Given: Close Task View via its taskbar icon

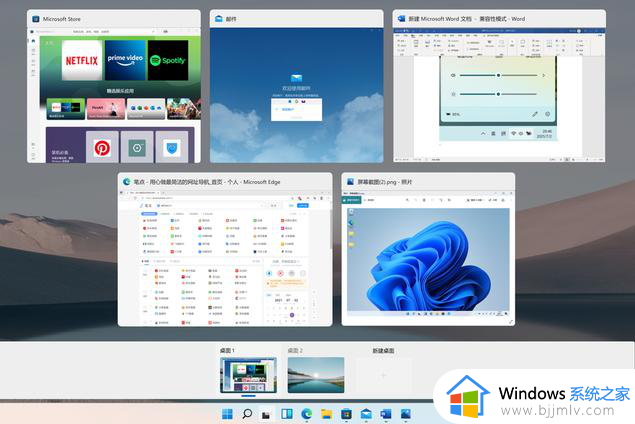Looking at the screenshot, I should pyautogui.click(x=266, y=414).
